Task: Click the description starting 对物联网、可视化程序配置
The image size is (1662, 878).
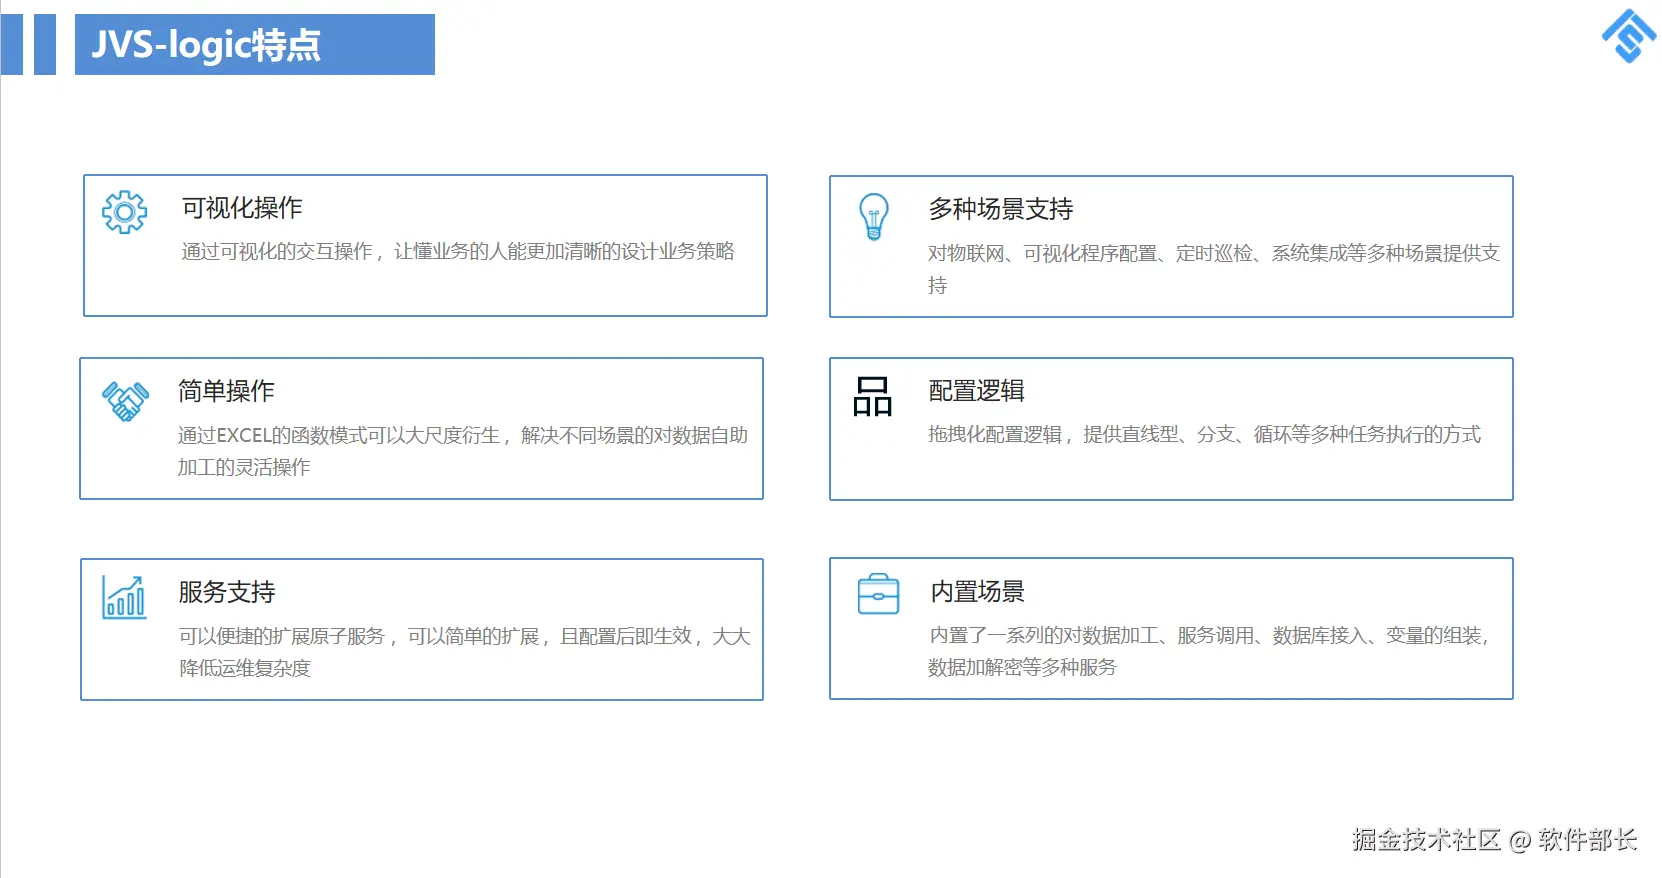Action: click(x=1214, y=269)
